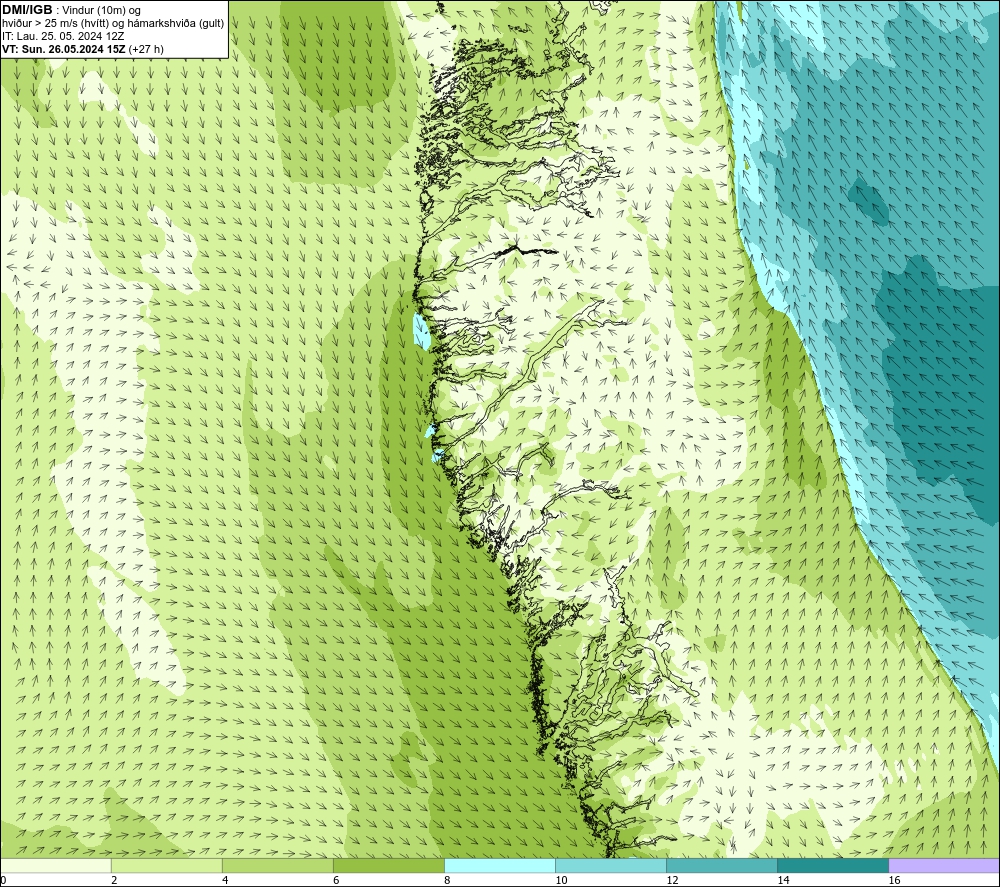The width and height of the screenshot is (1000, 887).
Task: Click the legend label '2'
Action: [x=114, y=881]
